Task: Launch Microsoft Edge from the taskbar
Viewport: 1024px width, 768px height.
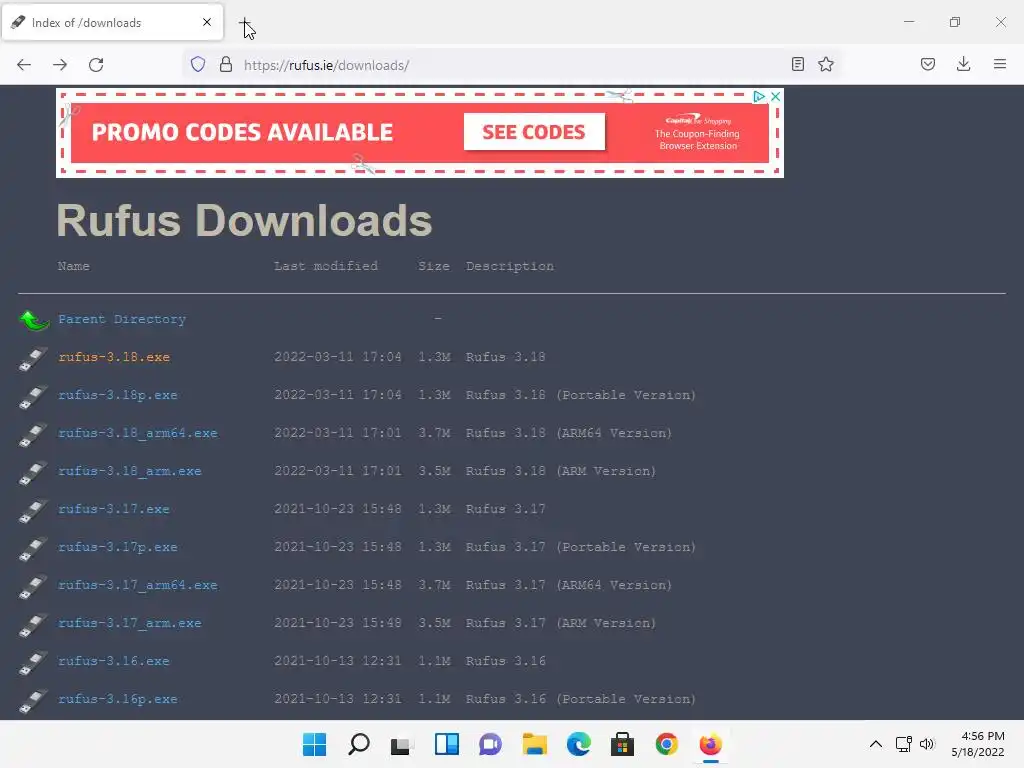Action: (579, 744)
